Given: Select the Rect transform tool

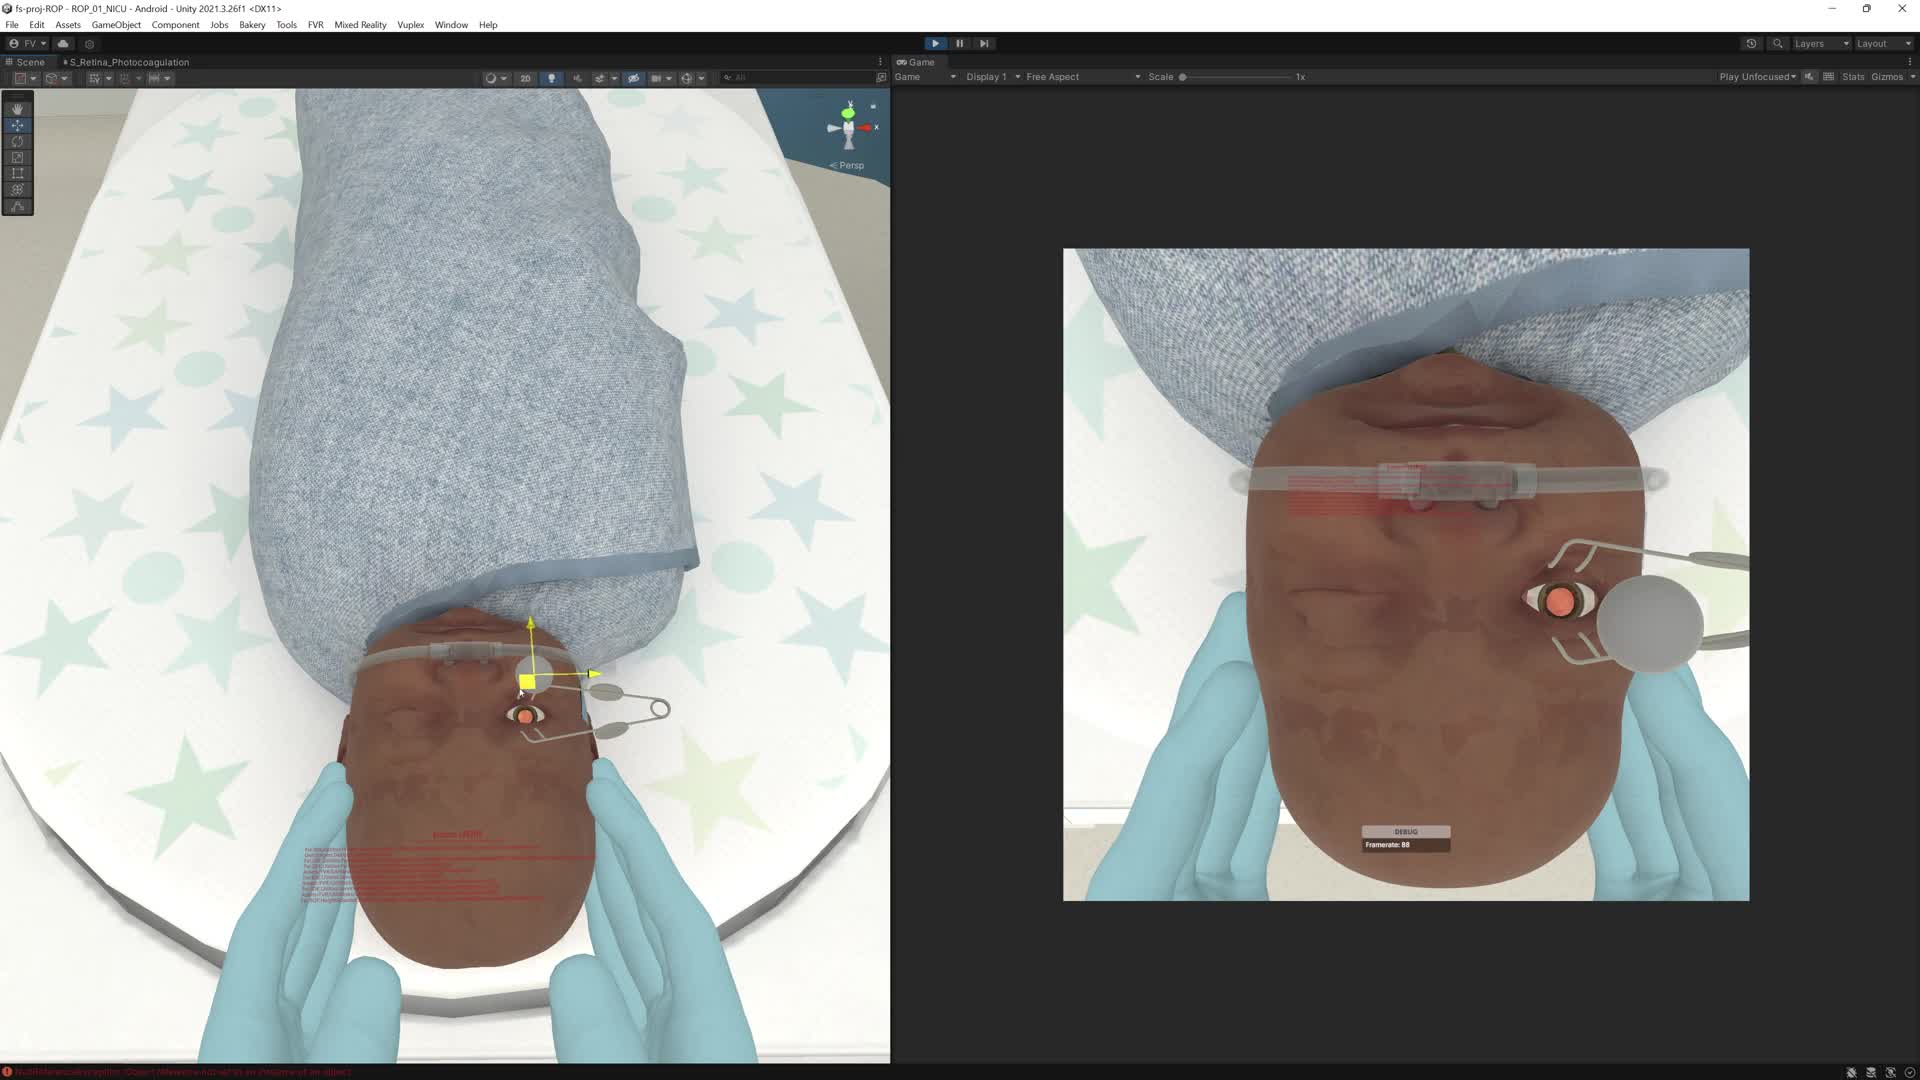Looking at the screenshot, I should (17, 173).
